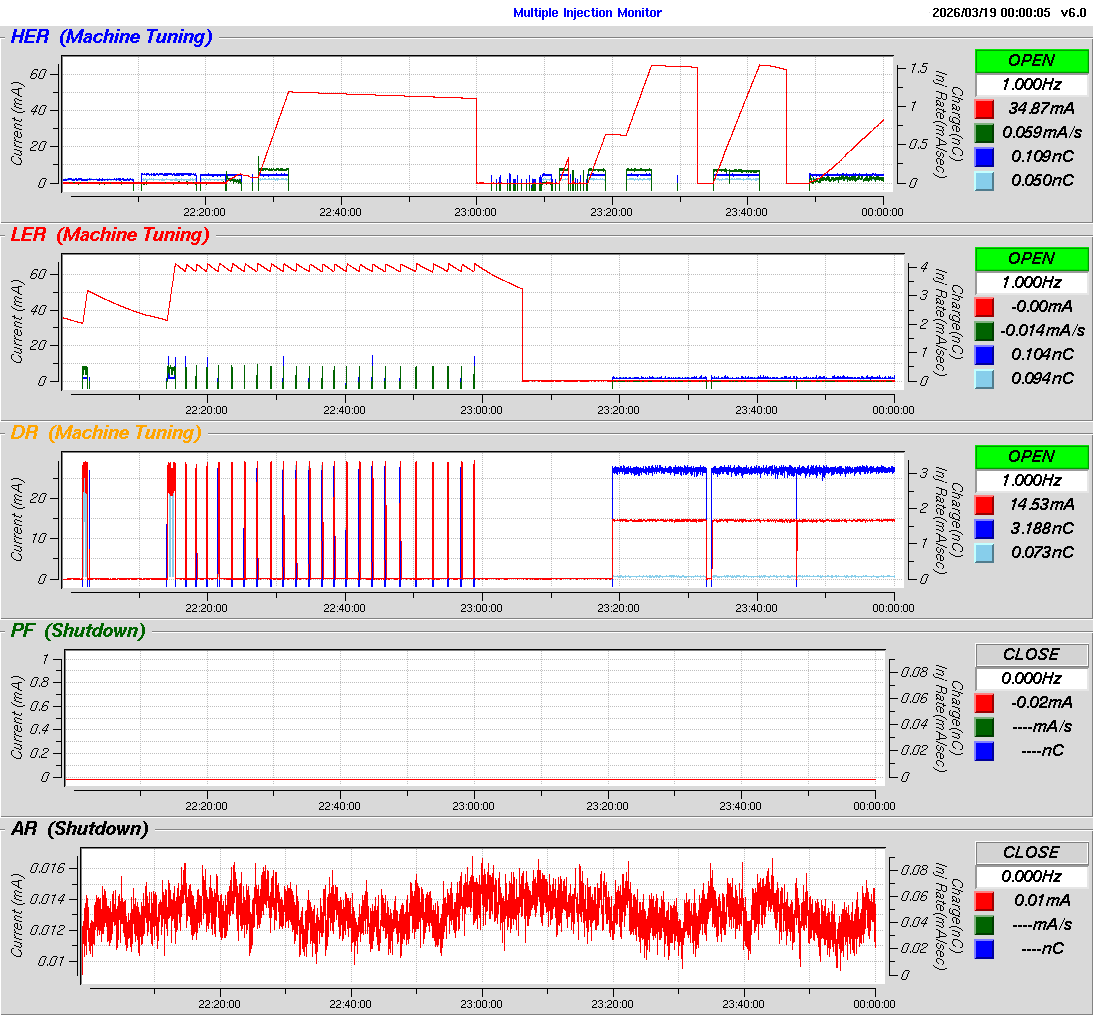Click the HER dark green injection rate swatch

click(x=984, y=132)
